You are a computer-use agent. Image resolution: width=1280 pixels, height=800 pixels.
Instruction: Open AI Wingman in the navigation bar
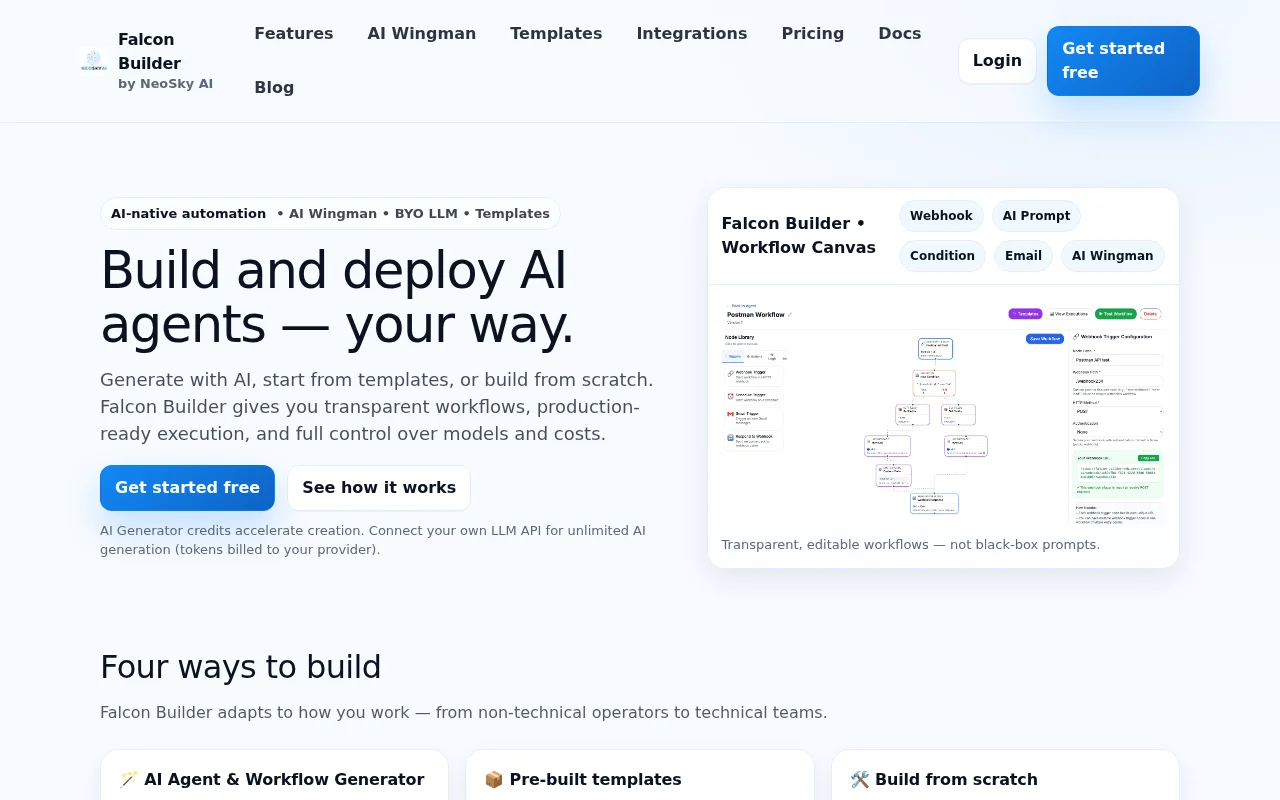422,33
